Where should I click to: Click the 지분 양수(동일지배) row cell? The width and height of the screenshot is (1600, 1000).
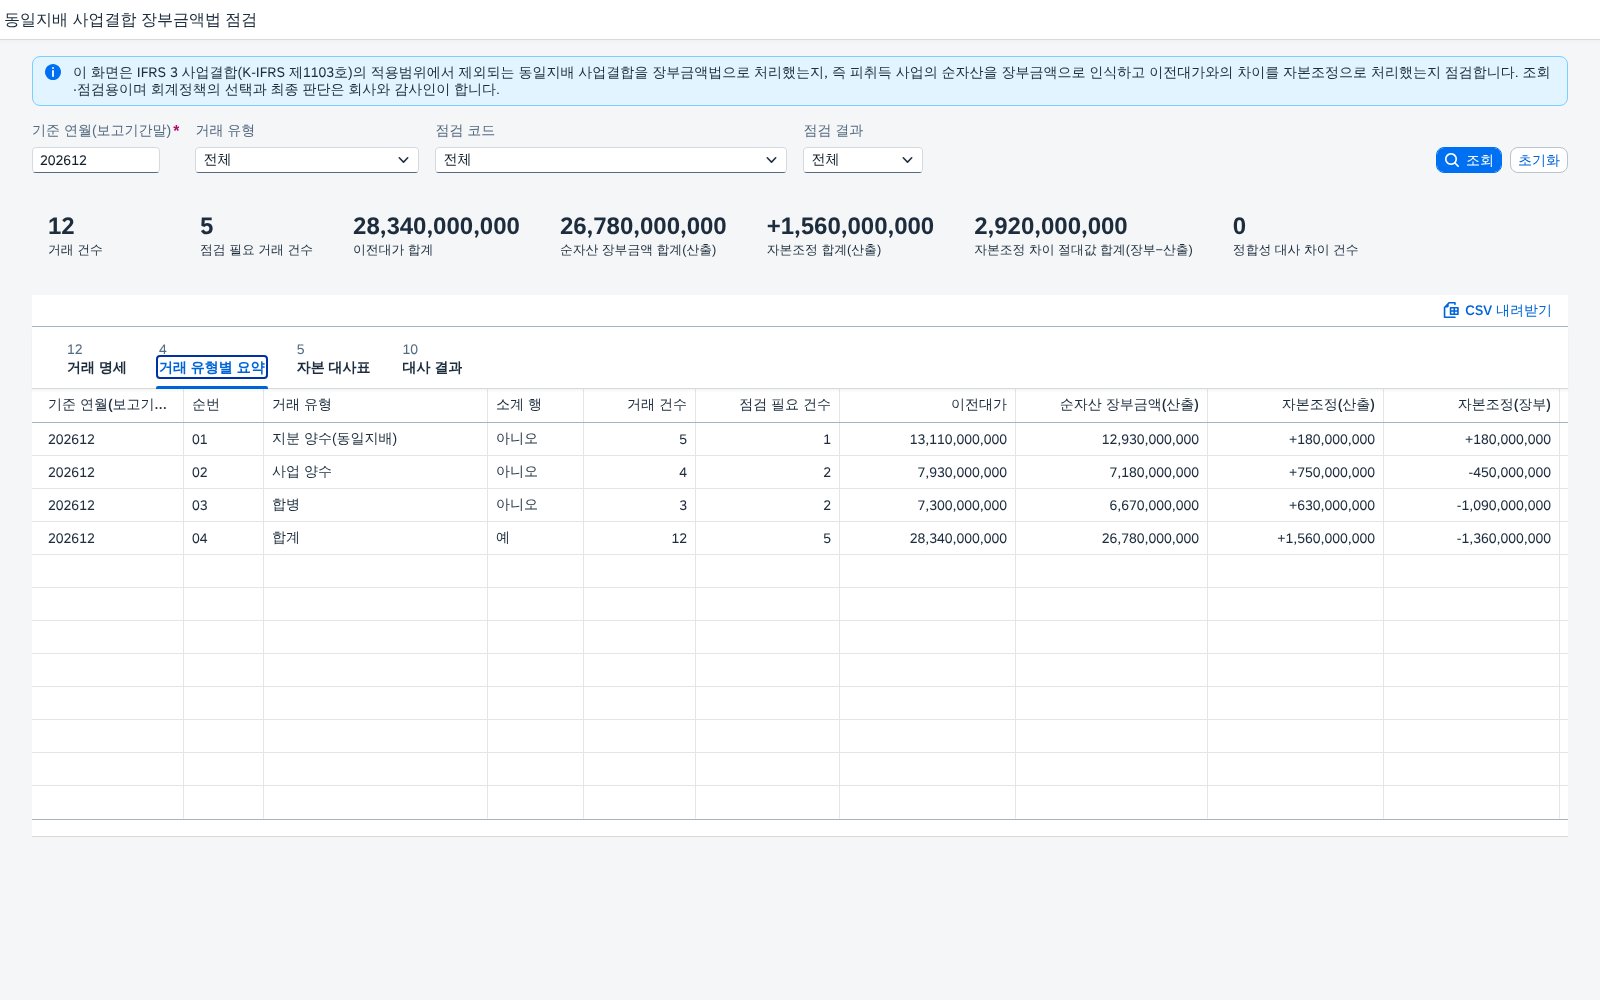[x=375, y=439]
